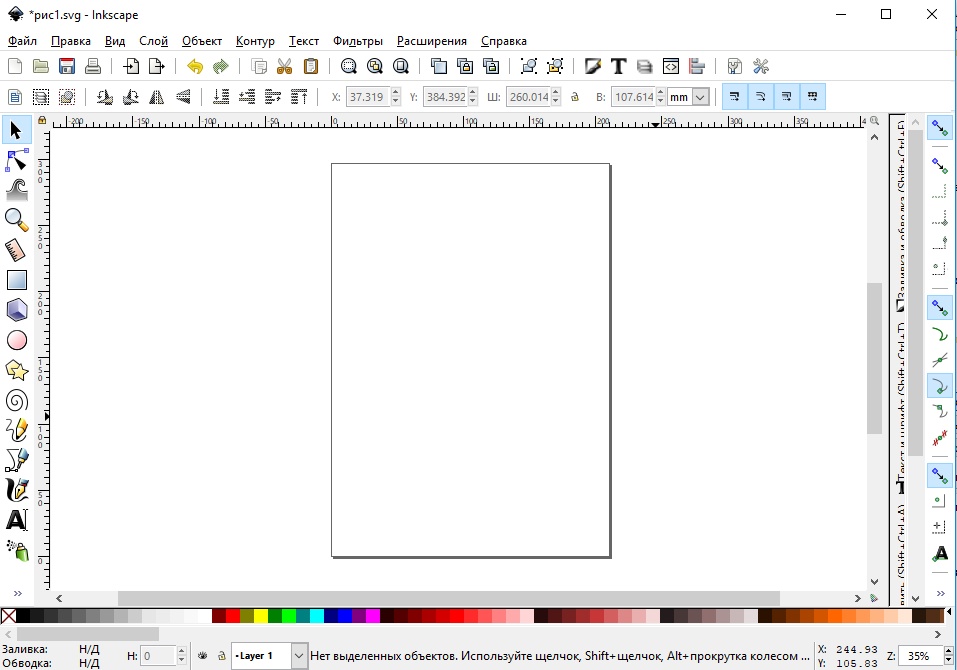Open the Расширения menu
Image resolution: width=957 pixels, height=670 pixels.
coord(432,41)
